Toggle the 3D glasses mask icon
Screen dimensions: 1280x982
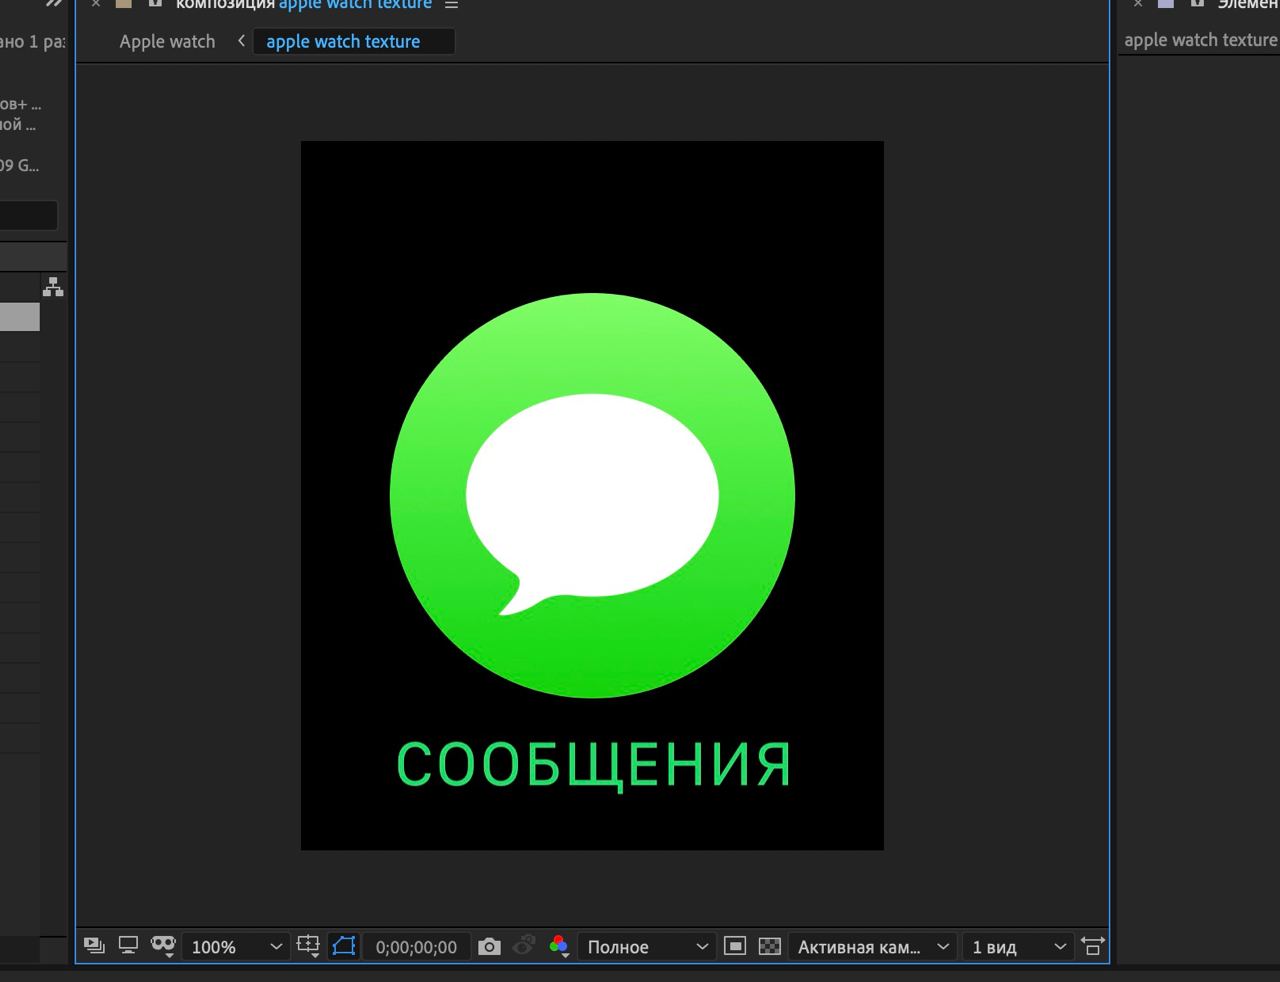pyautogui.click(x=163, y=945)
